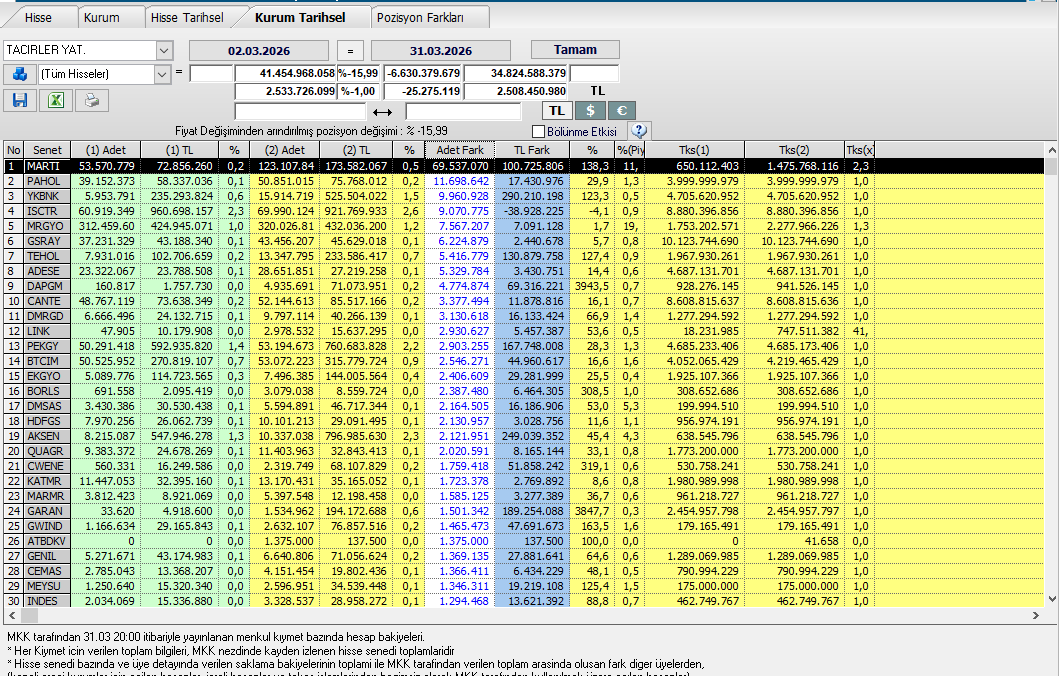Image resolution: width=1059 pixels, height=676 pixels.
Task: Click the right filter input beside double arrow
Action: 463,112
